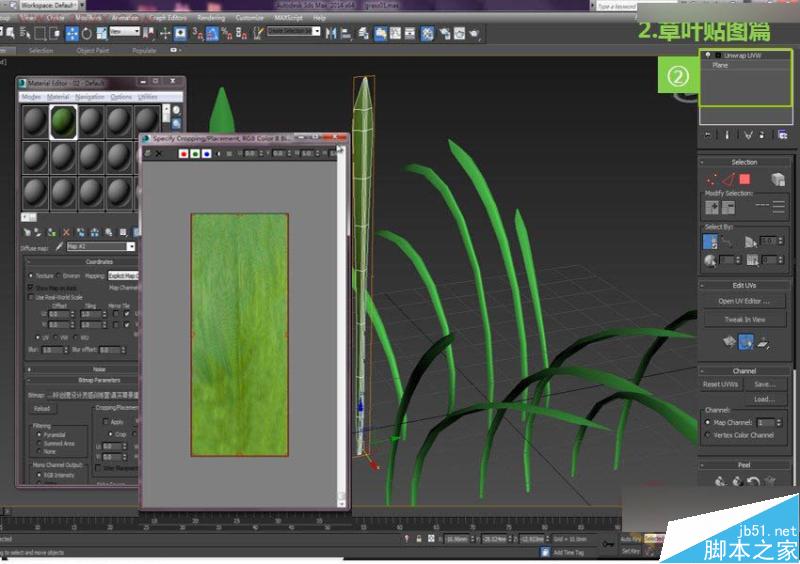Click Reload button in Bitmap Parameters
The image size is (800, 564).
[x=42, y=408]
